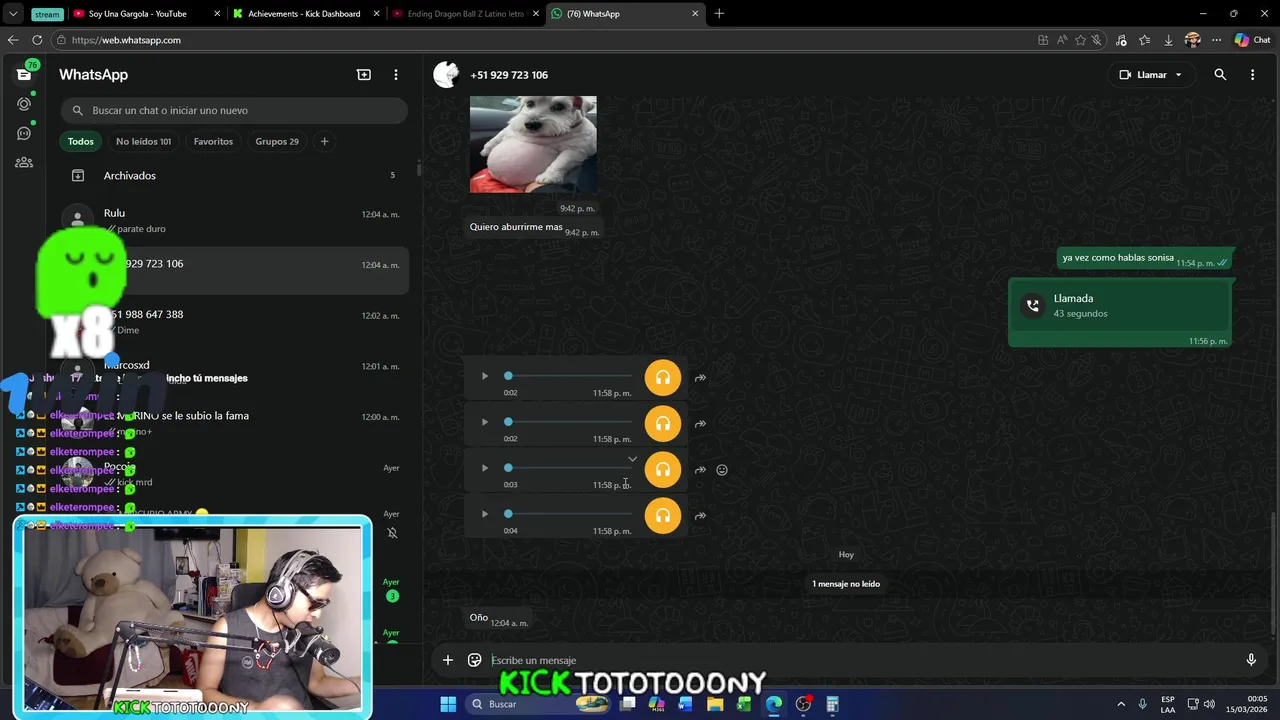Click the voice message microphone icon
The image size is (1280, 720).
point(1251,660)
